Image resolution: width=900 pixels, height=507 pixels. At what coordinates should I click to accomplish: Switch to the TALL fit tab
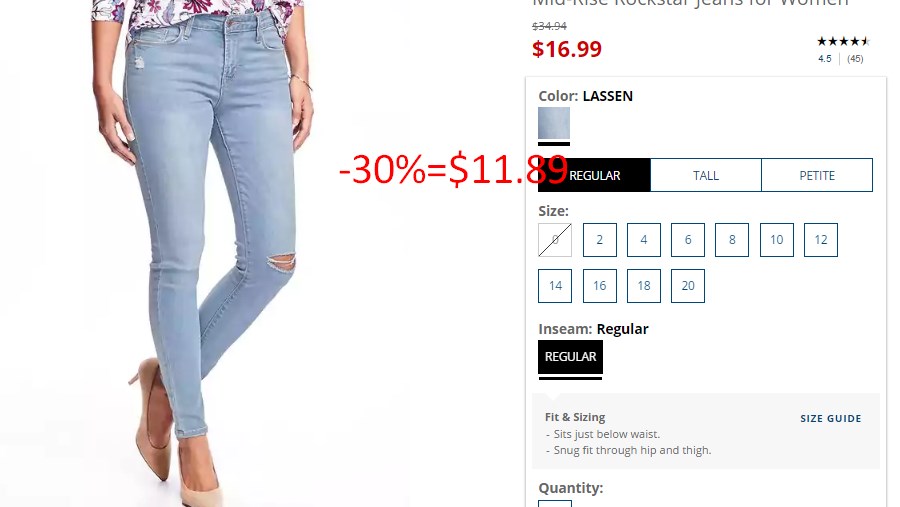tap(706, 175)
